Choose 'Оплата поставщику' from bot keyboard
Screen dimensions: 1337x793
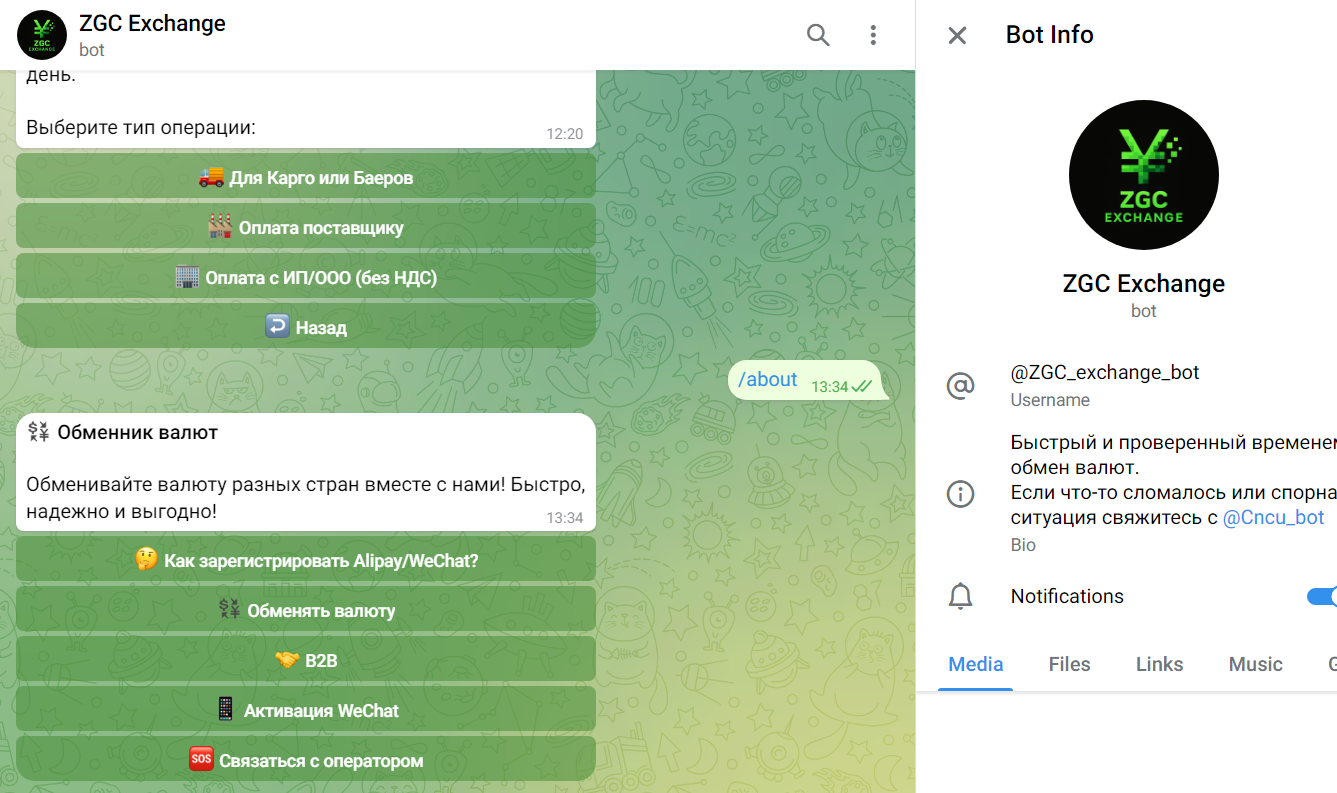click(x=306, y=226)
